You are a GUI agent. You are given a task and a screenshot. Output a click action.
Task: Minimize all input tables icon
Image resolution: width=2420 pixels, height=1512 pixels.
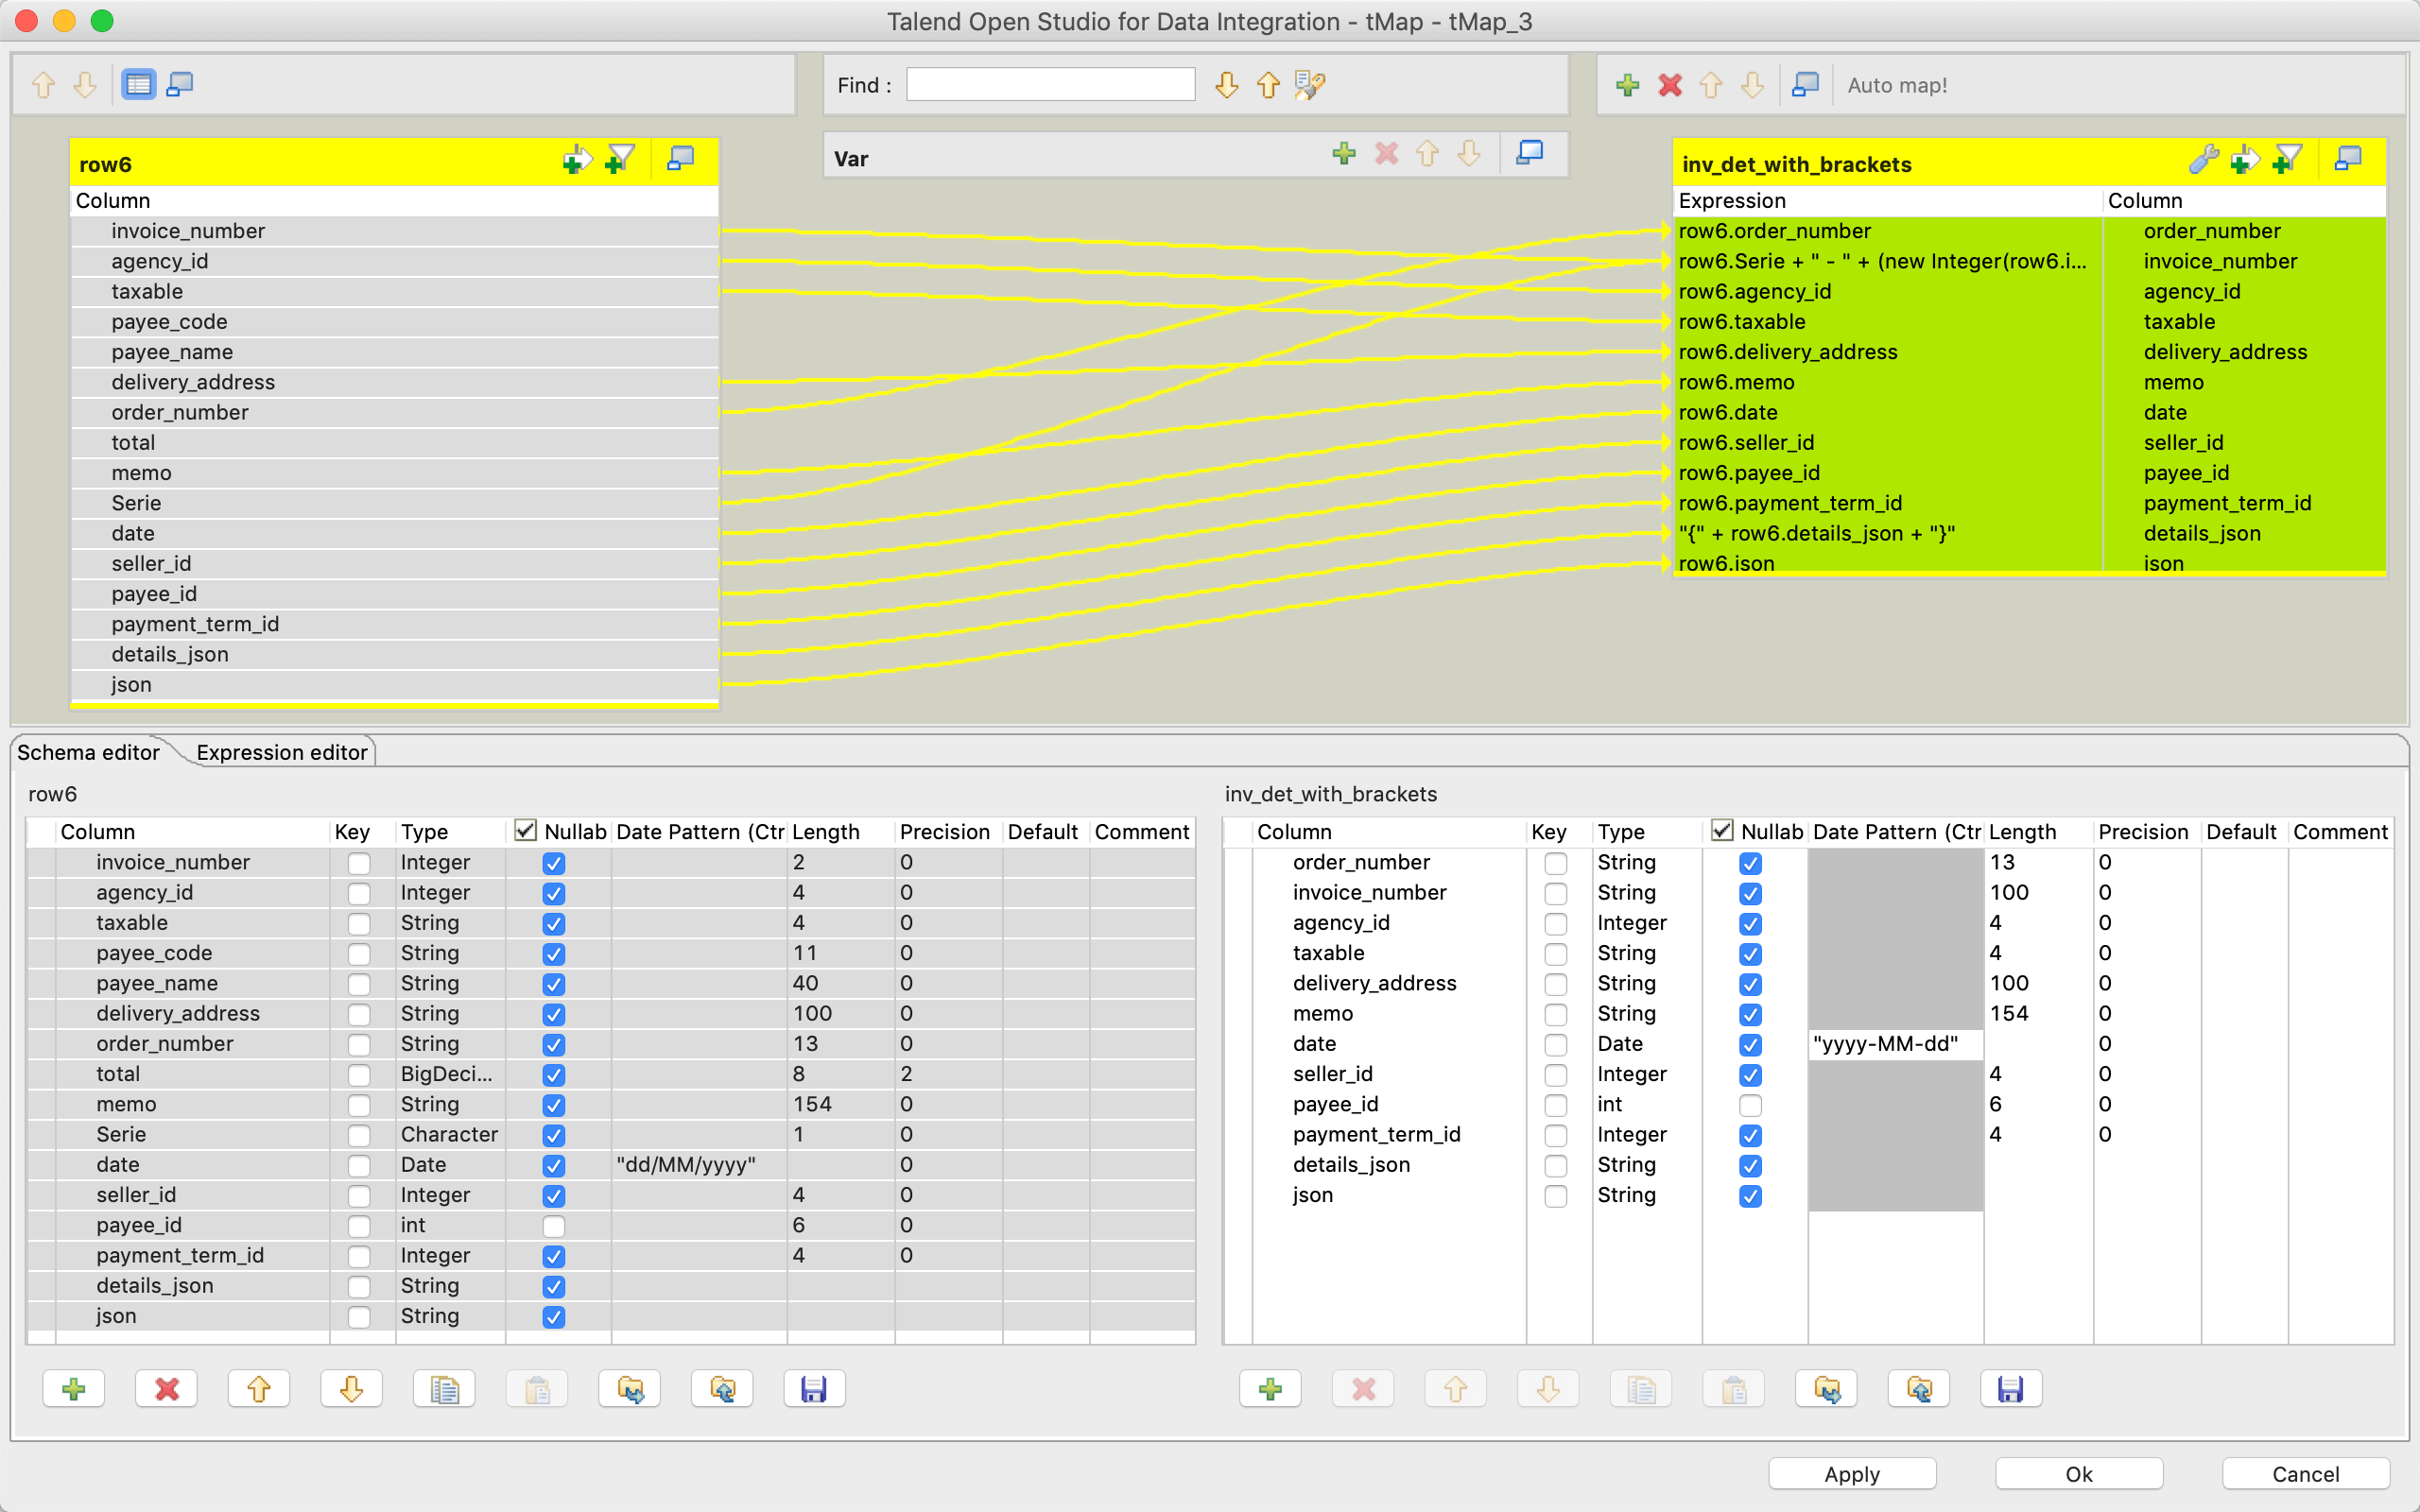[x=180, y=85]
